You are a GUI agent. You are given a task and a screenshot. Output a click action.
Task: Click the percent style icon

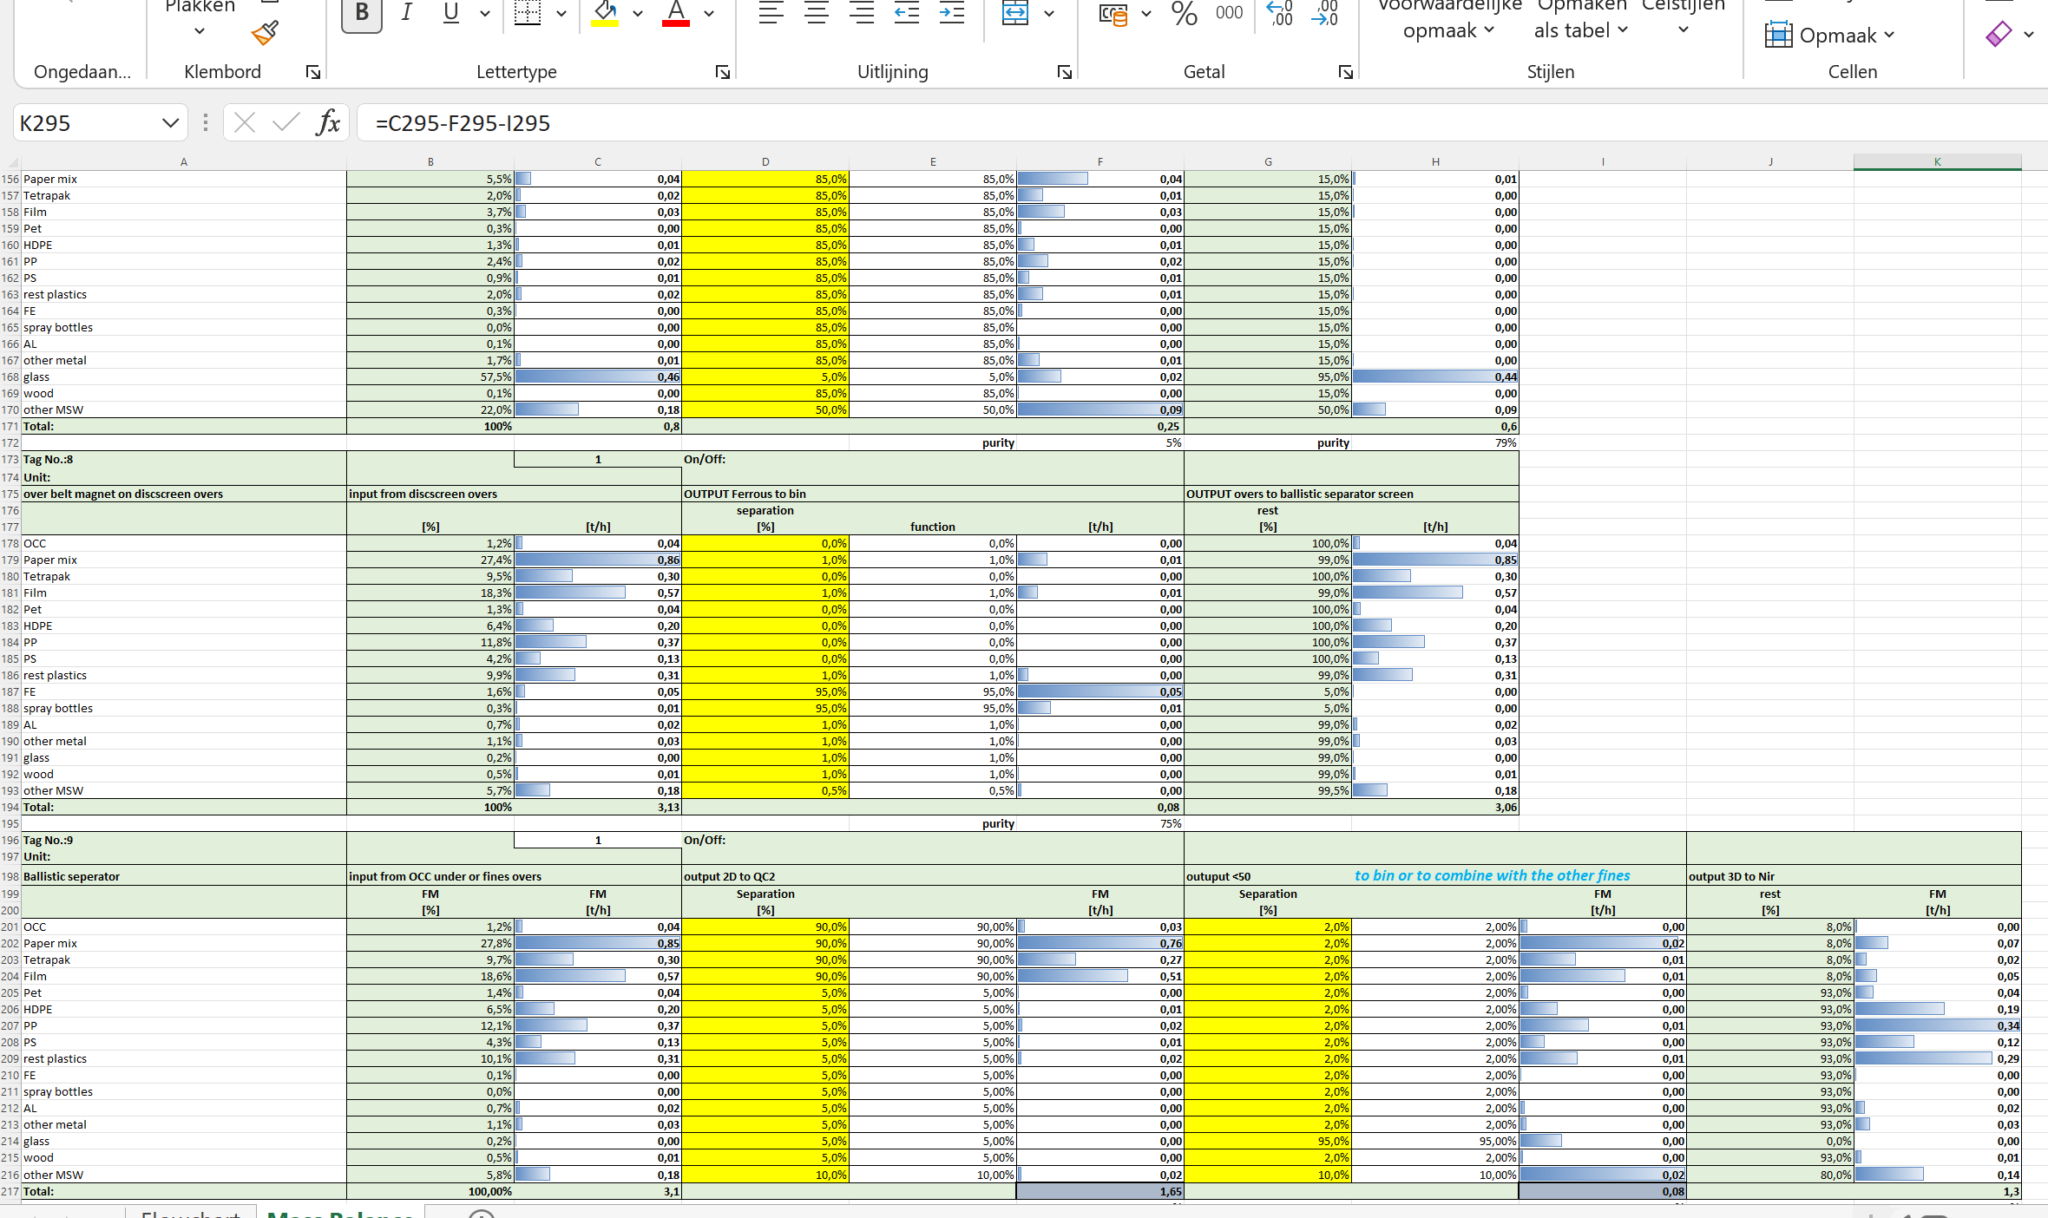coord(1184,13)
